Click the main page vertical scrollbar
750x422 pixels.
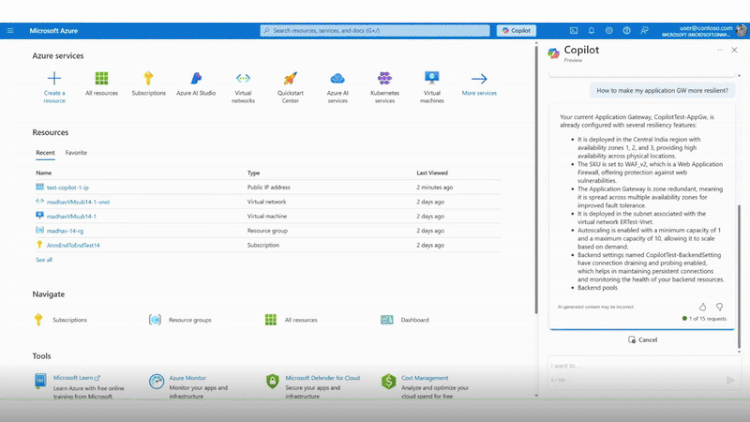pyautogui.click(x=536, y=179)
